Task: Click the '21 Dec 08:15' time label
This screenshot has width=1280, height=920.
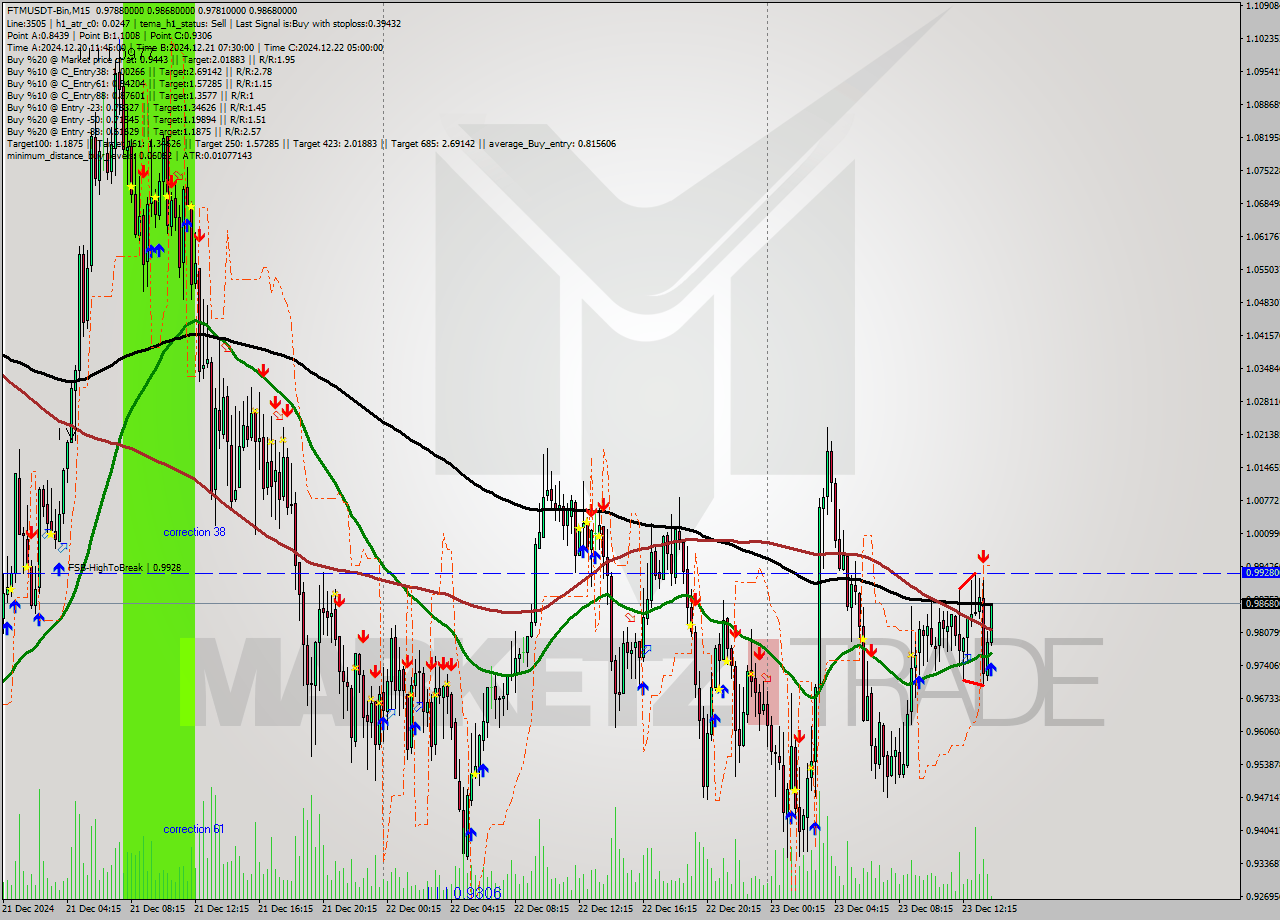Action: [157, 909]
